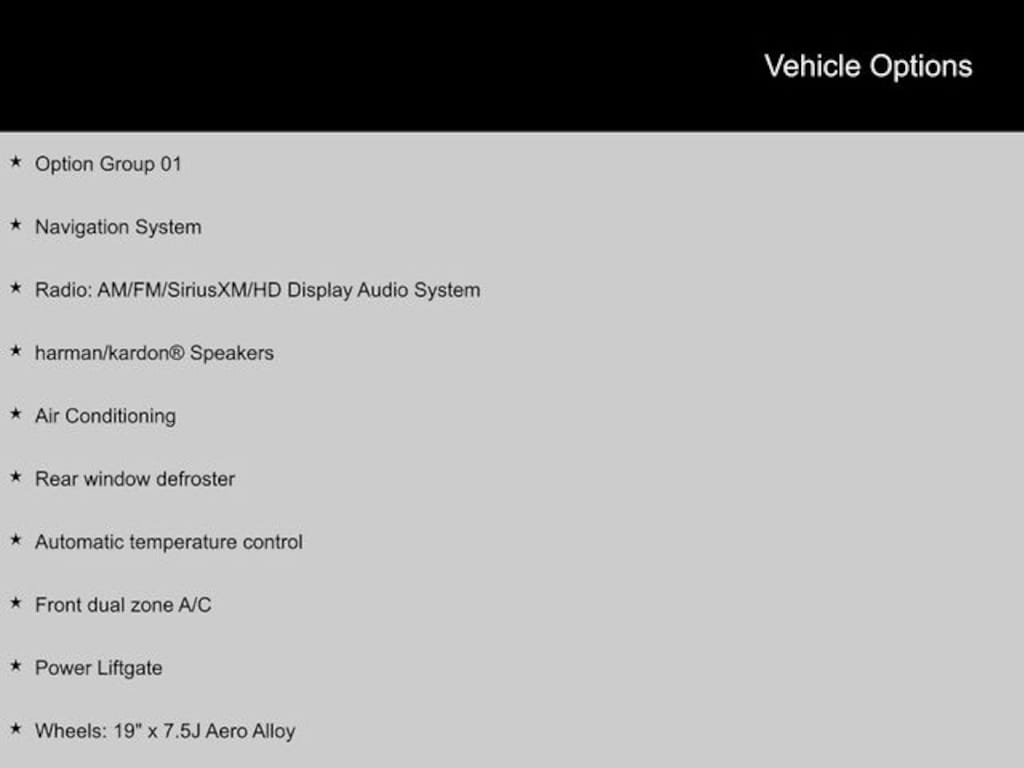Click the Navigation System entry
Screen dimensions: 1024x768
coord(118,227)
